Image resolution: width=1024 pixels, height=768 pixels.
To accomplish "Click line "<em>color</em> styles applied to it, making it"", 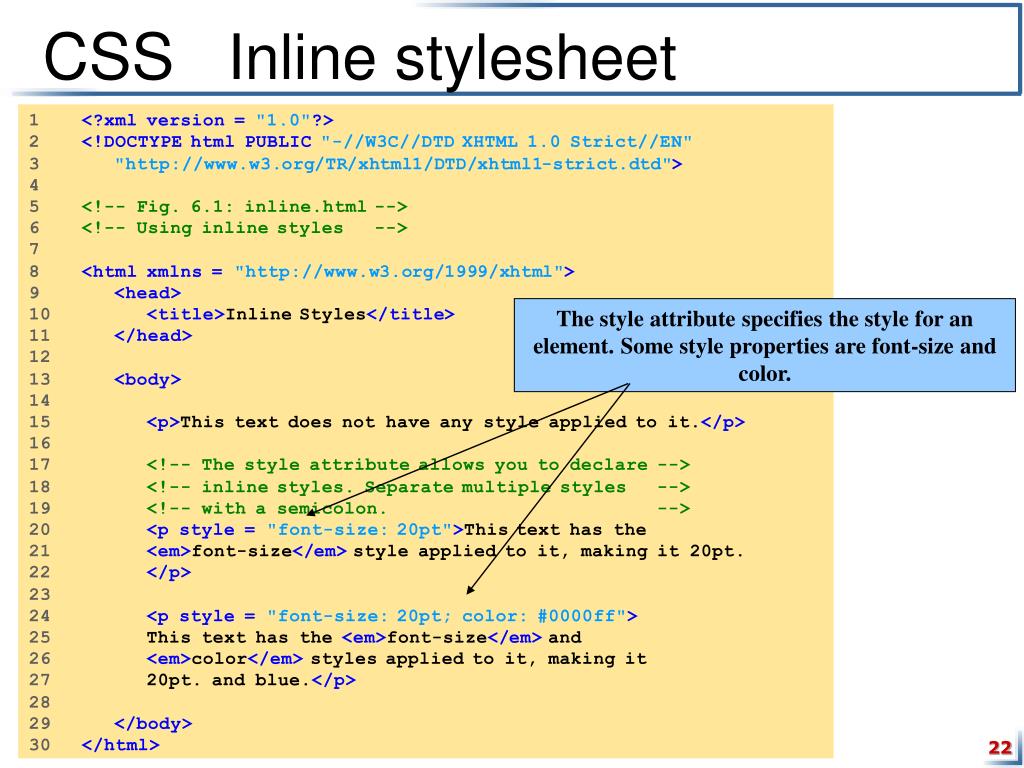I will tap(396, 659).
